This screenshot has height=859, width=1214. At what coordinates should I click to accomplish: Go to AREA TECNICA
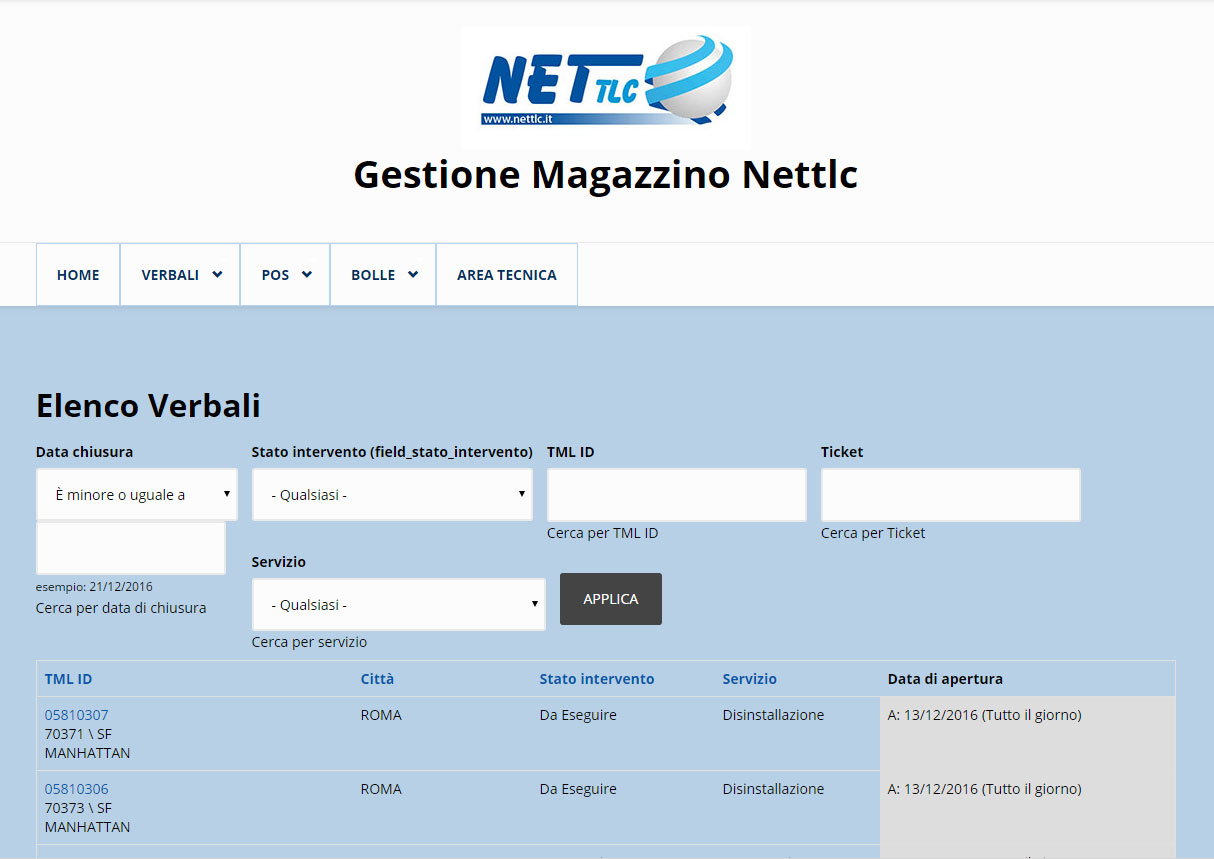[507, 275]
